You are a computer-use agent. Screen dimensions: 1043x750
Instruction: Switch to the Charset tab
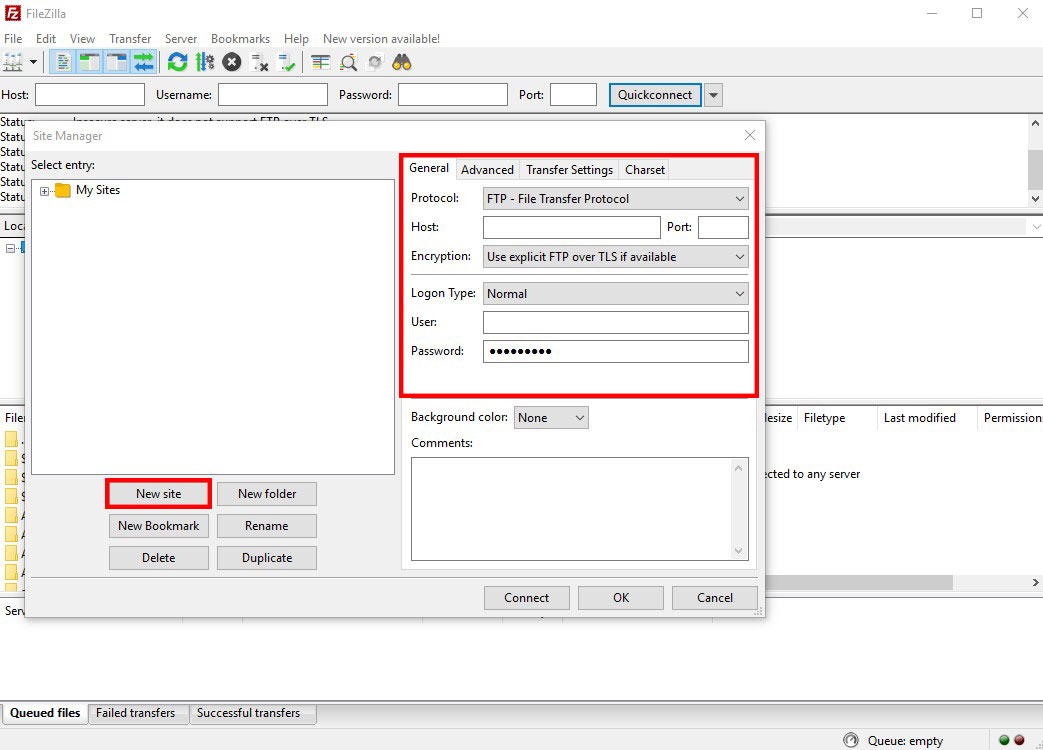coord(645,170)
